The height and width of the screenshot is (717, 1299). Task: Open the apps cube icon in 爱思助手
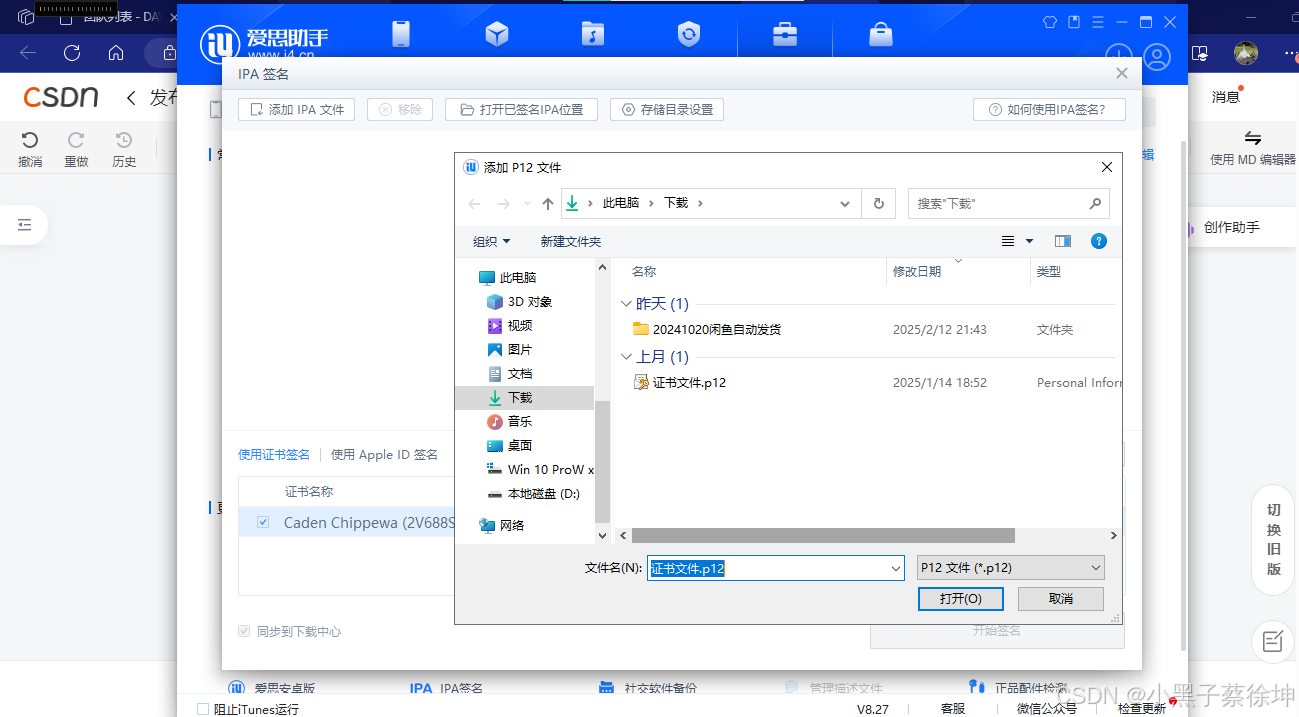[x=497, y=34]
